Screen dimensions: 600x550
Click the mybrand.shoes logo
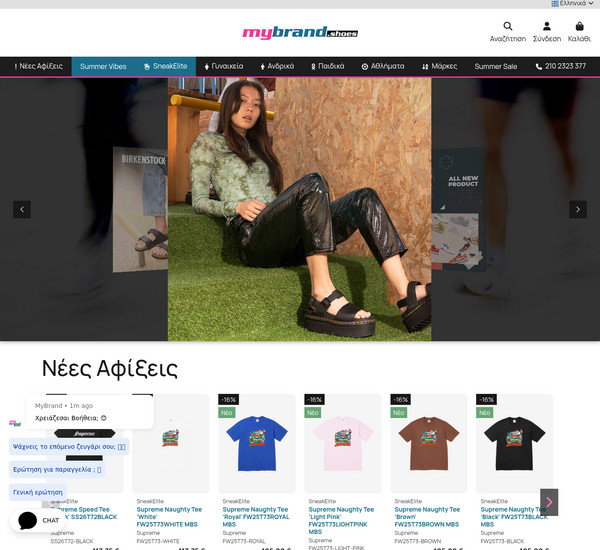pos(300,33)
